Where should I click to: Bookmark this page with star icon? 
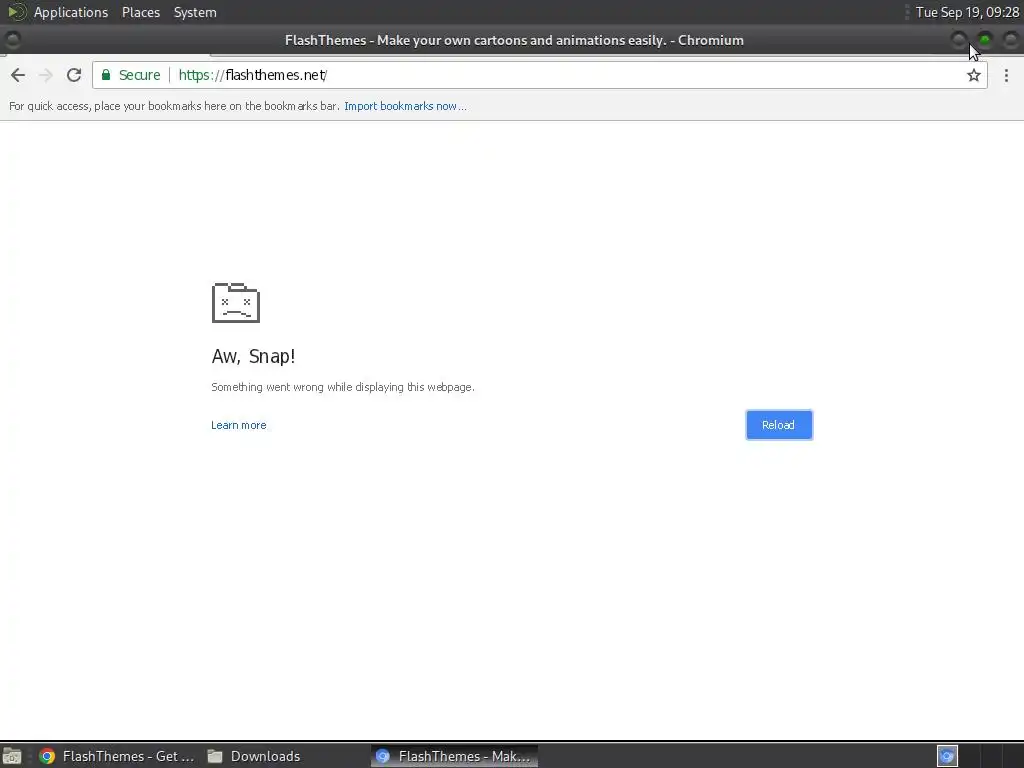[x=974, y=75]
